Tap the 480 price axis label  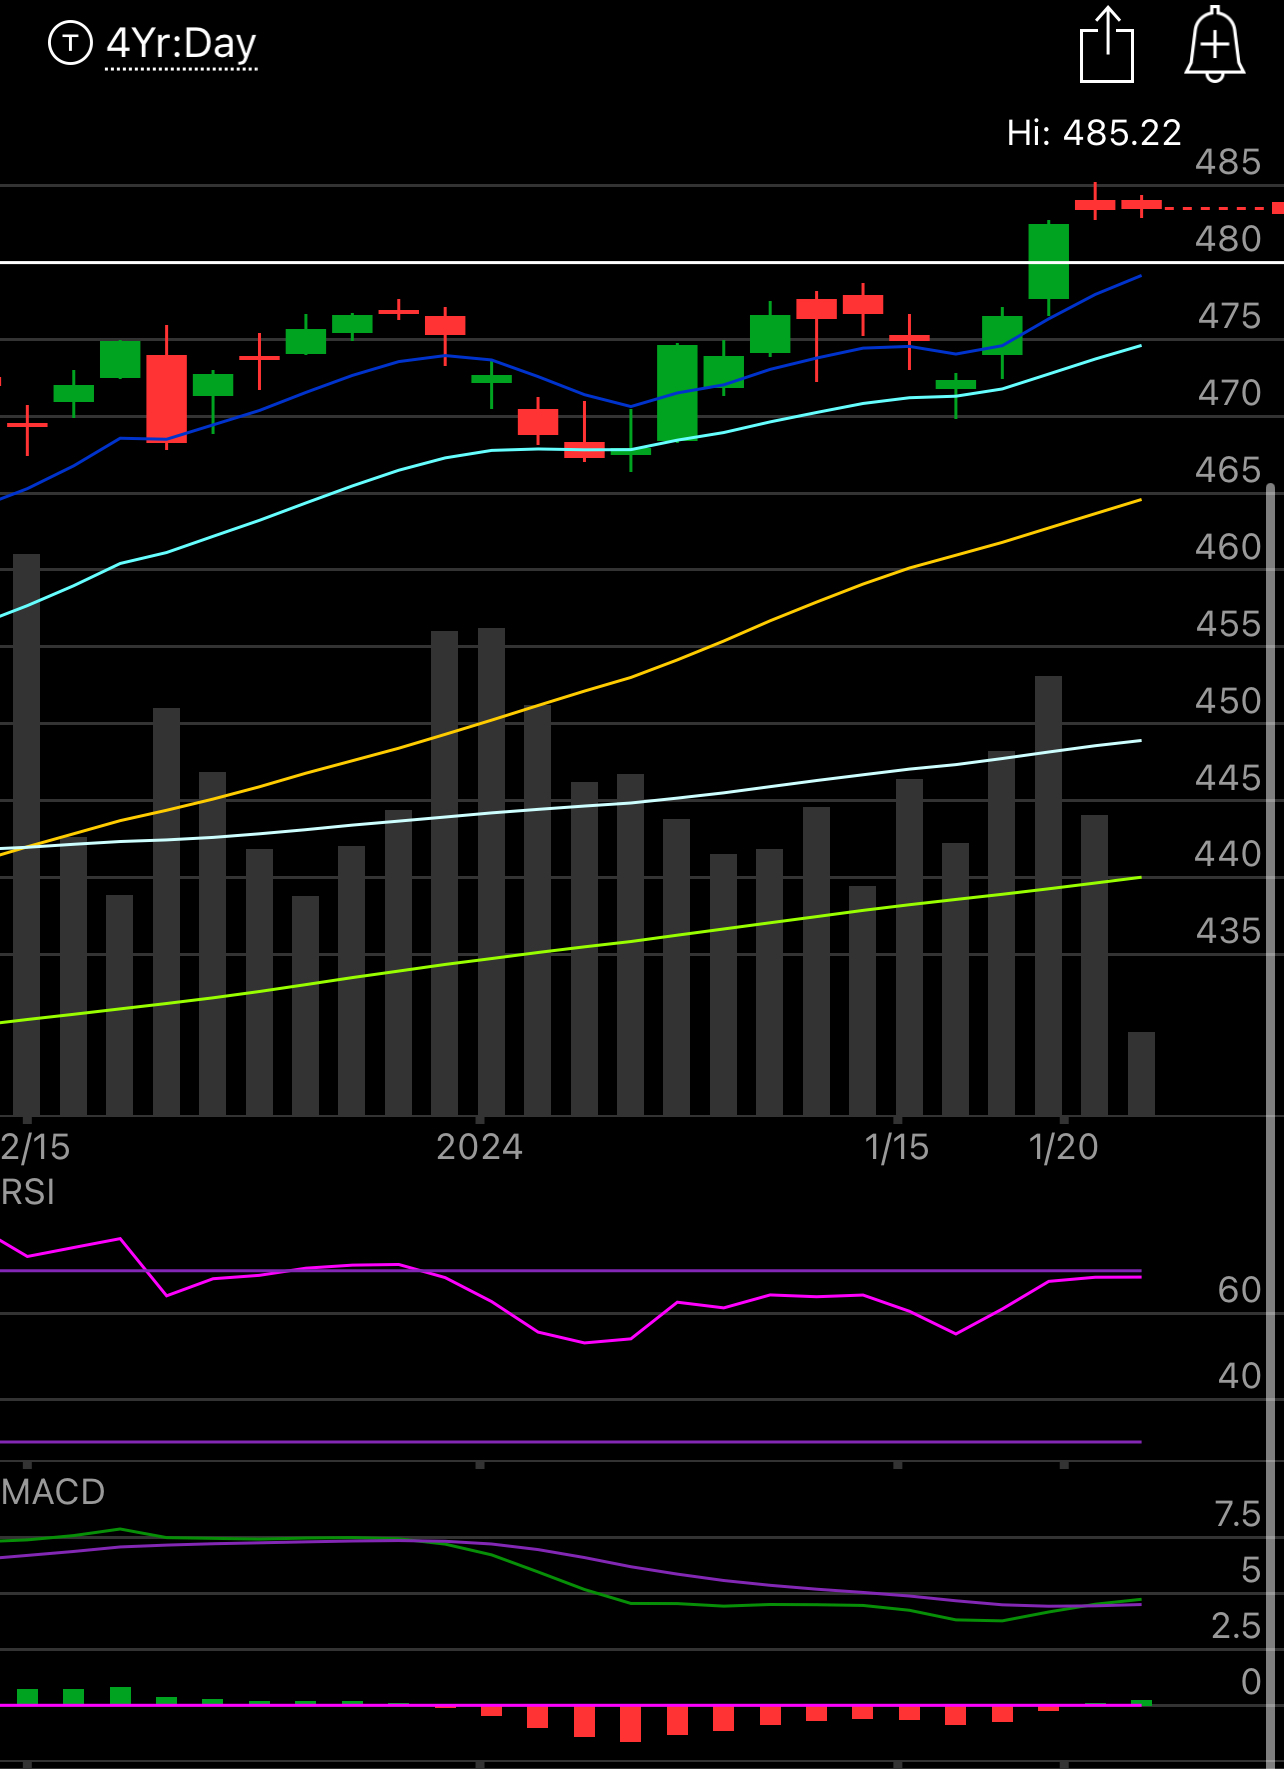point(1228,238)
